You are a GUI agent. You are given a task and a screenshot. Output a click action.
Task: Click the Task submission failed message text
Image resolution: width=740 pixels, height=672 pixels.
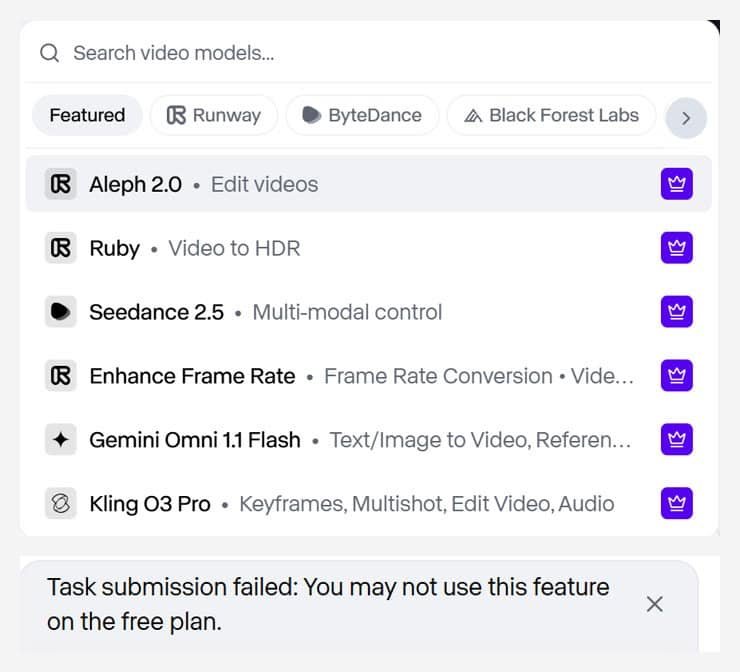[328, 605]
